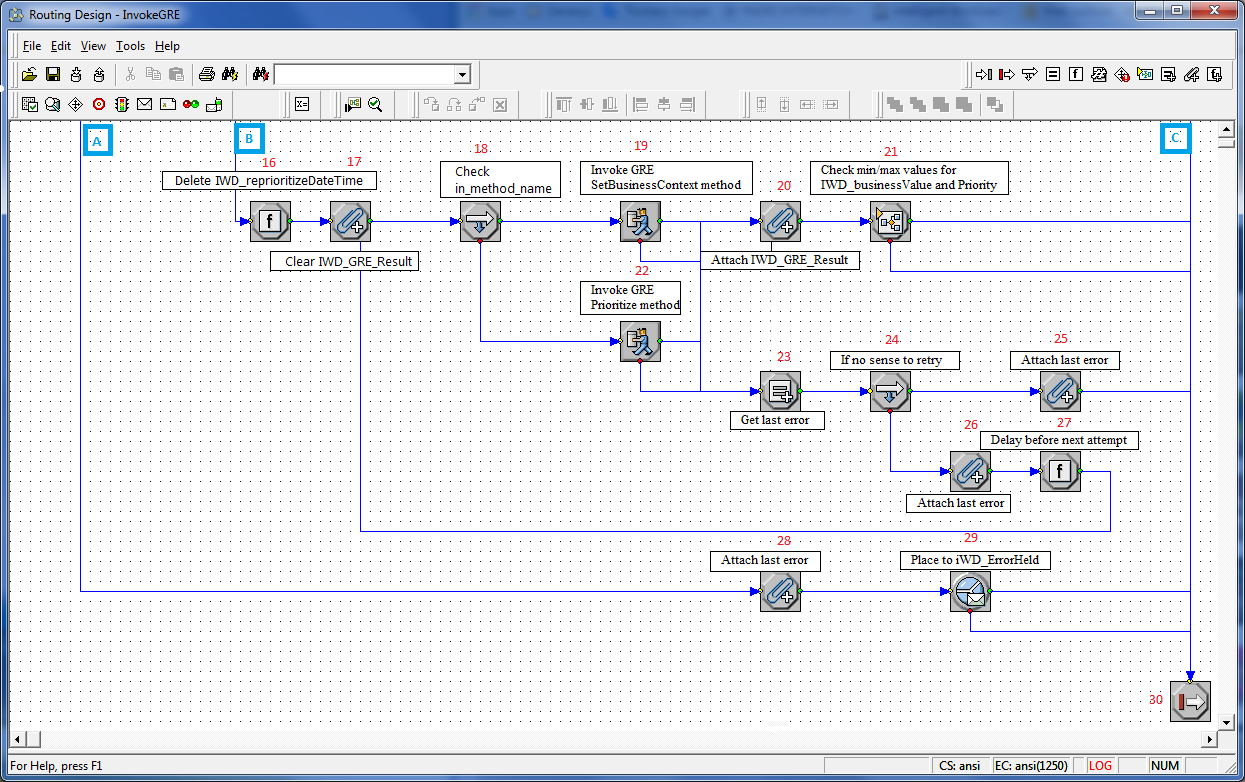
Task: Select the Exit object tool with red bar
Action: coord(1007,74)
